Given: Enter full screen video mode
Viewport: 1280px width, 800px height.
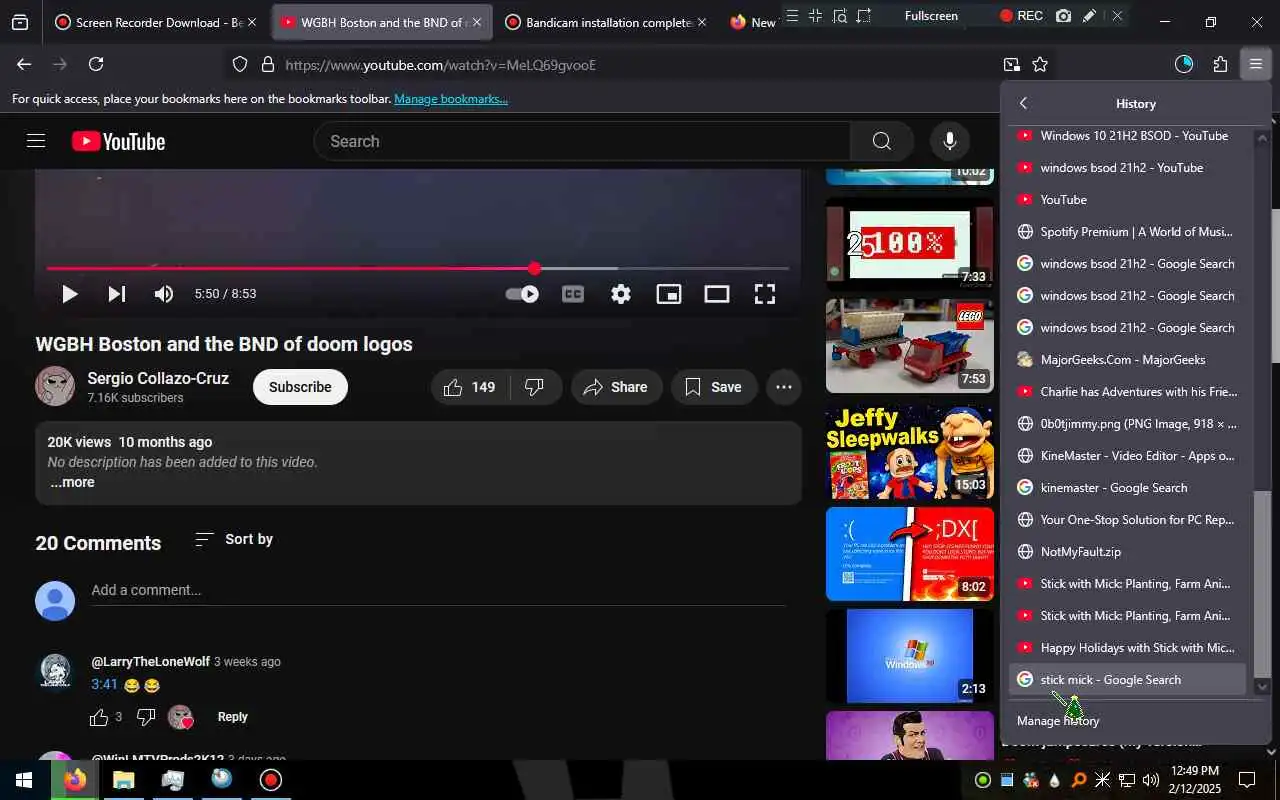Looking at the screenshot, I should pos(765,294).
